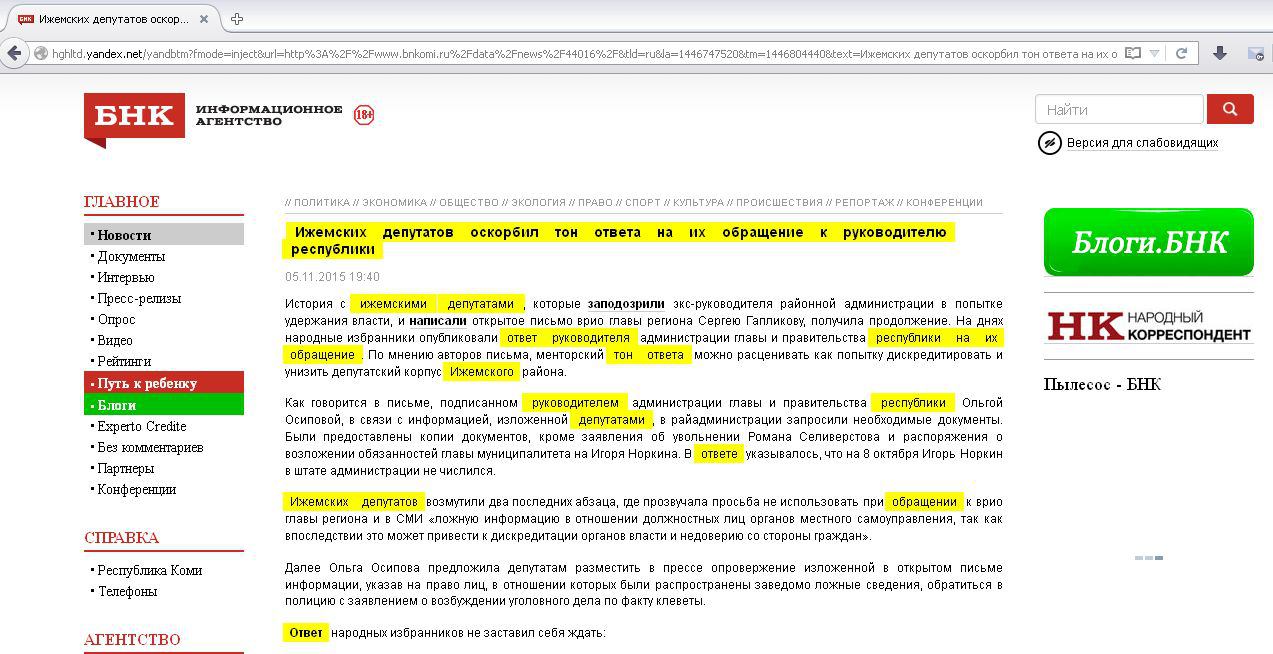Viewport: 1273px width, 654px height.
Task: Click the Найти search input field
Action: coord(1118,109)
